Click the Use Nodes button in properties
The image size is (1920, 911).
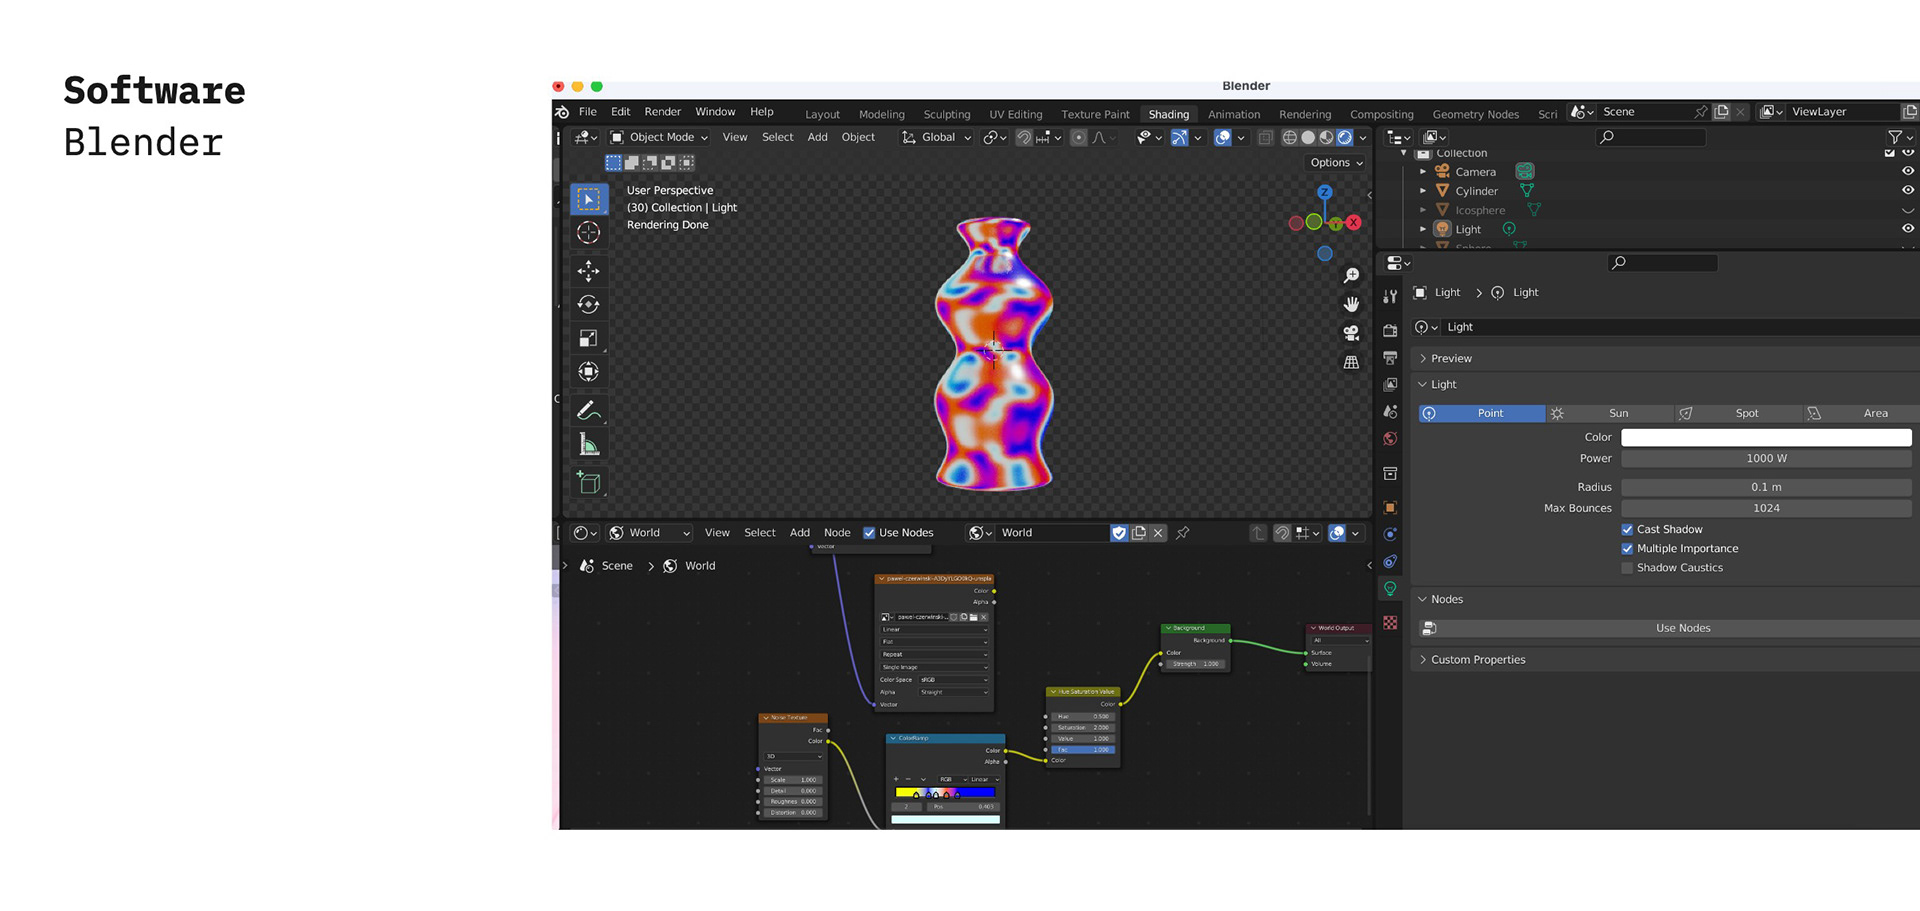[x=1683, y=628]
